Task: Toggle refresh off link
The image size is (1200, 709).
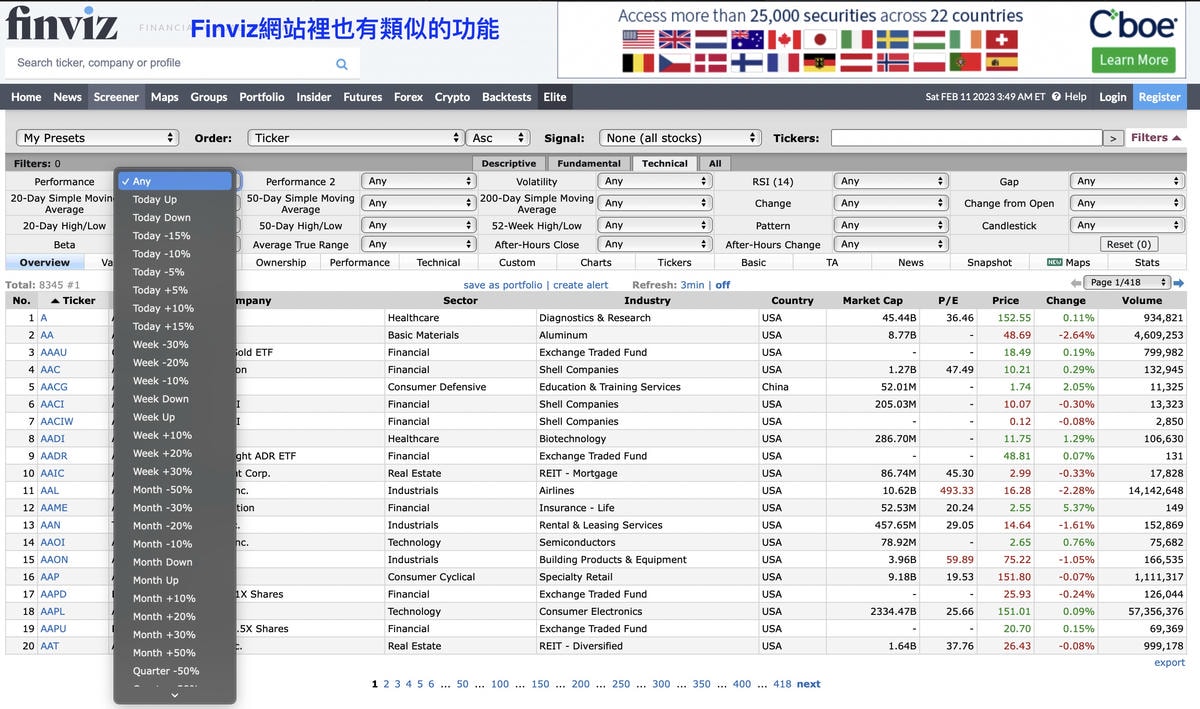Action: tap(722, 285)
